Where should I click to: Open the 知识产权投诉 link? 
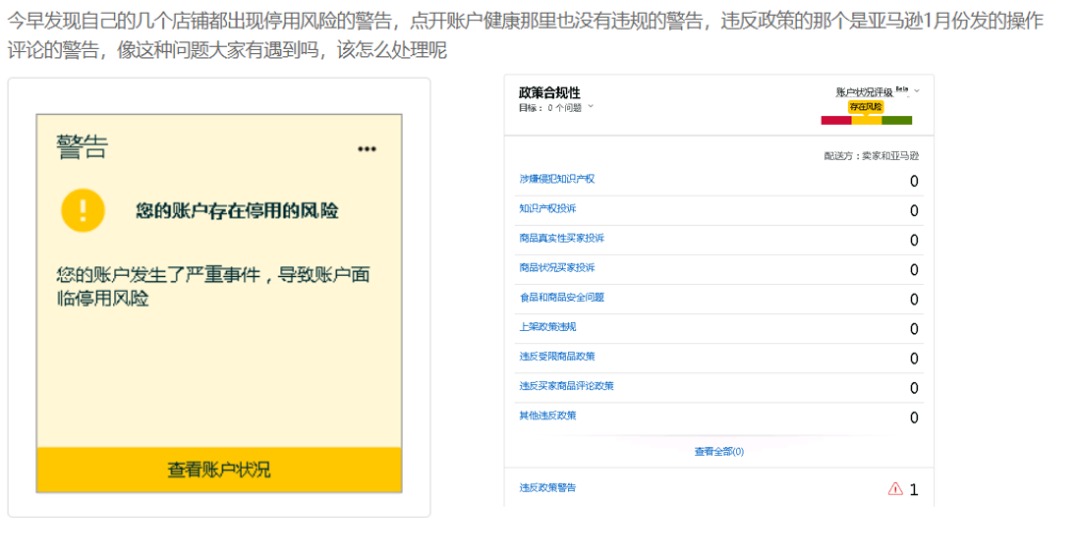pyautogui.click(x=547, y=208)
